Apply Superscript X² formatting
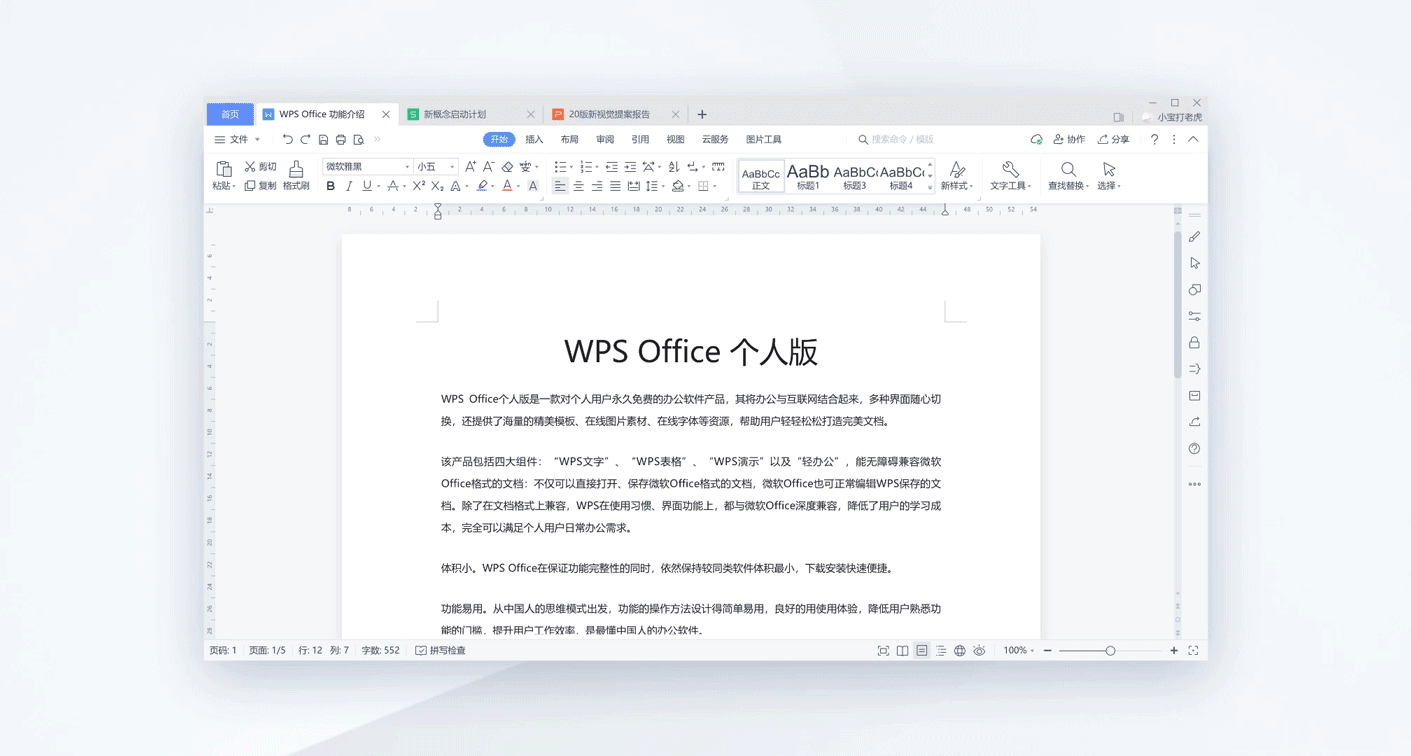The image size is (1411, 756). point(419,186)
